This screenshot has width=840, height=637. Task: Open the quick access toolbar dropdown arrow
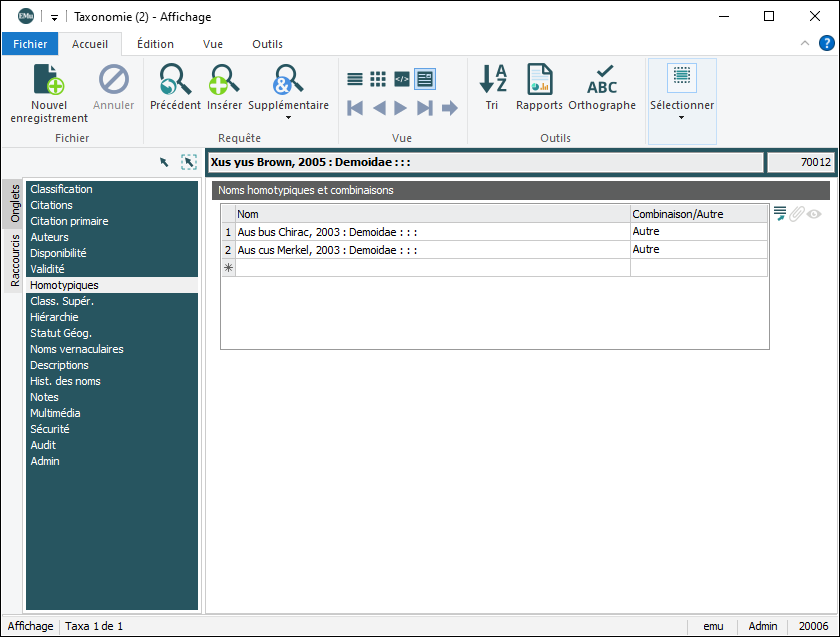[54, 17]
